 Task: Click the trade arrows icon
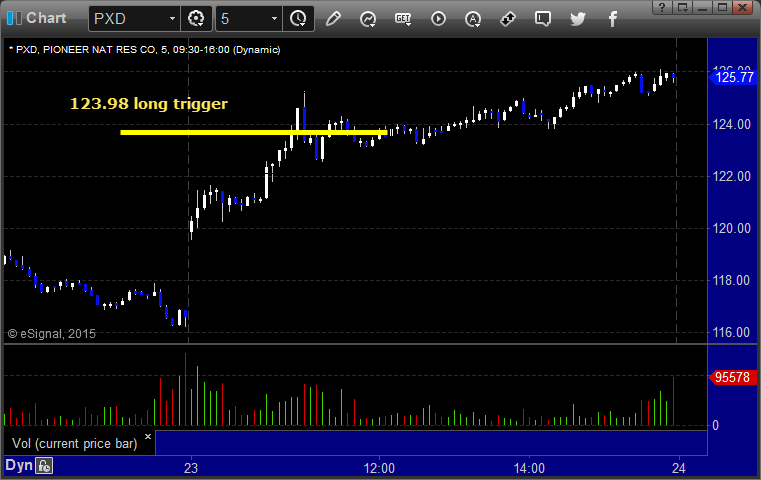(x=508, y=19)
